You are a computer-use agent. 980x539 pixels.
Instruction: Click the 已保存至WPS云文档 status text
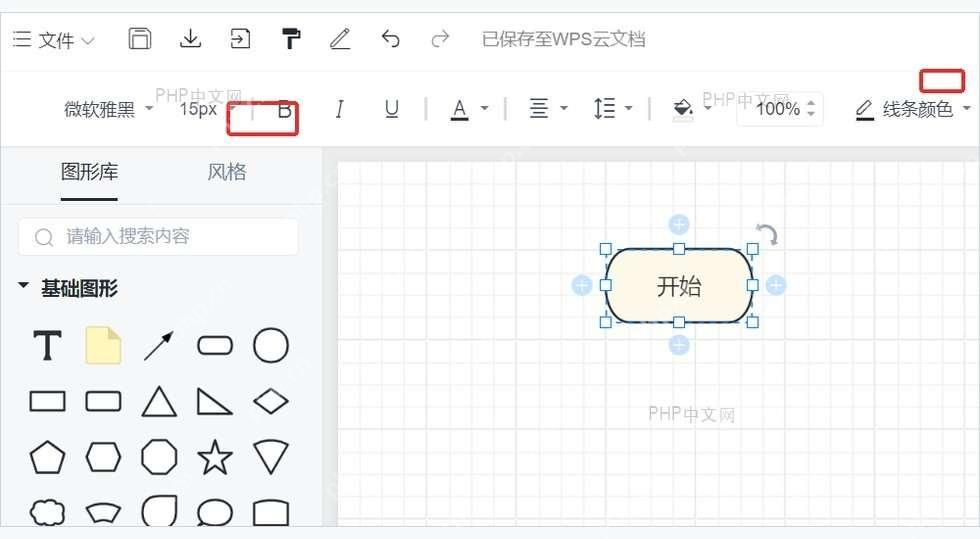click(x=564, y=39)
